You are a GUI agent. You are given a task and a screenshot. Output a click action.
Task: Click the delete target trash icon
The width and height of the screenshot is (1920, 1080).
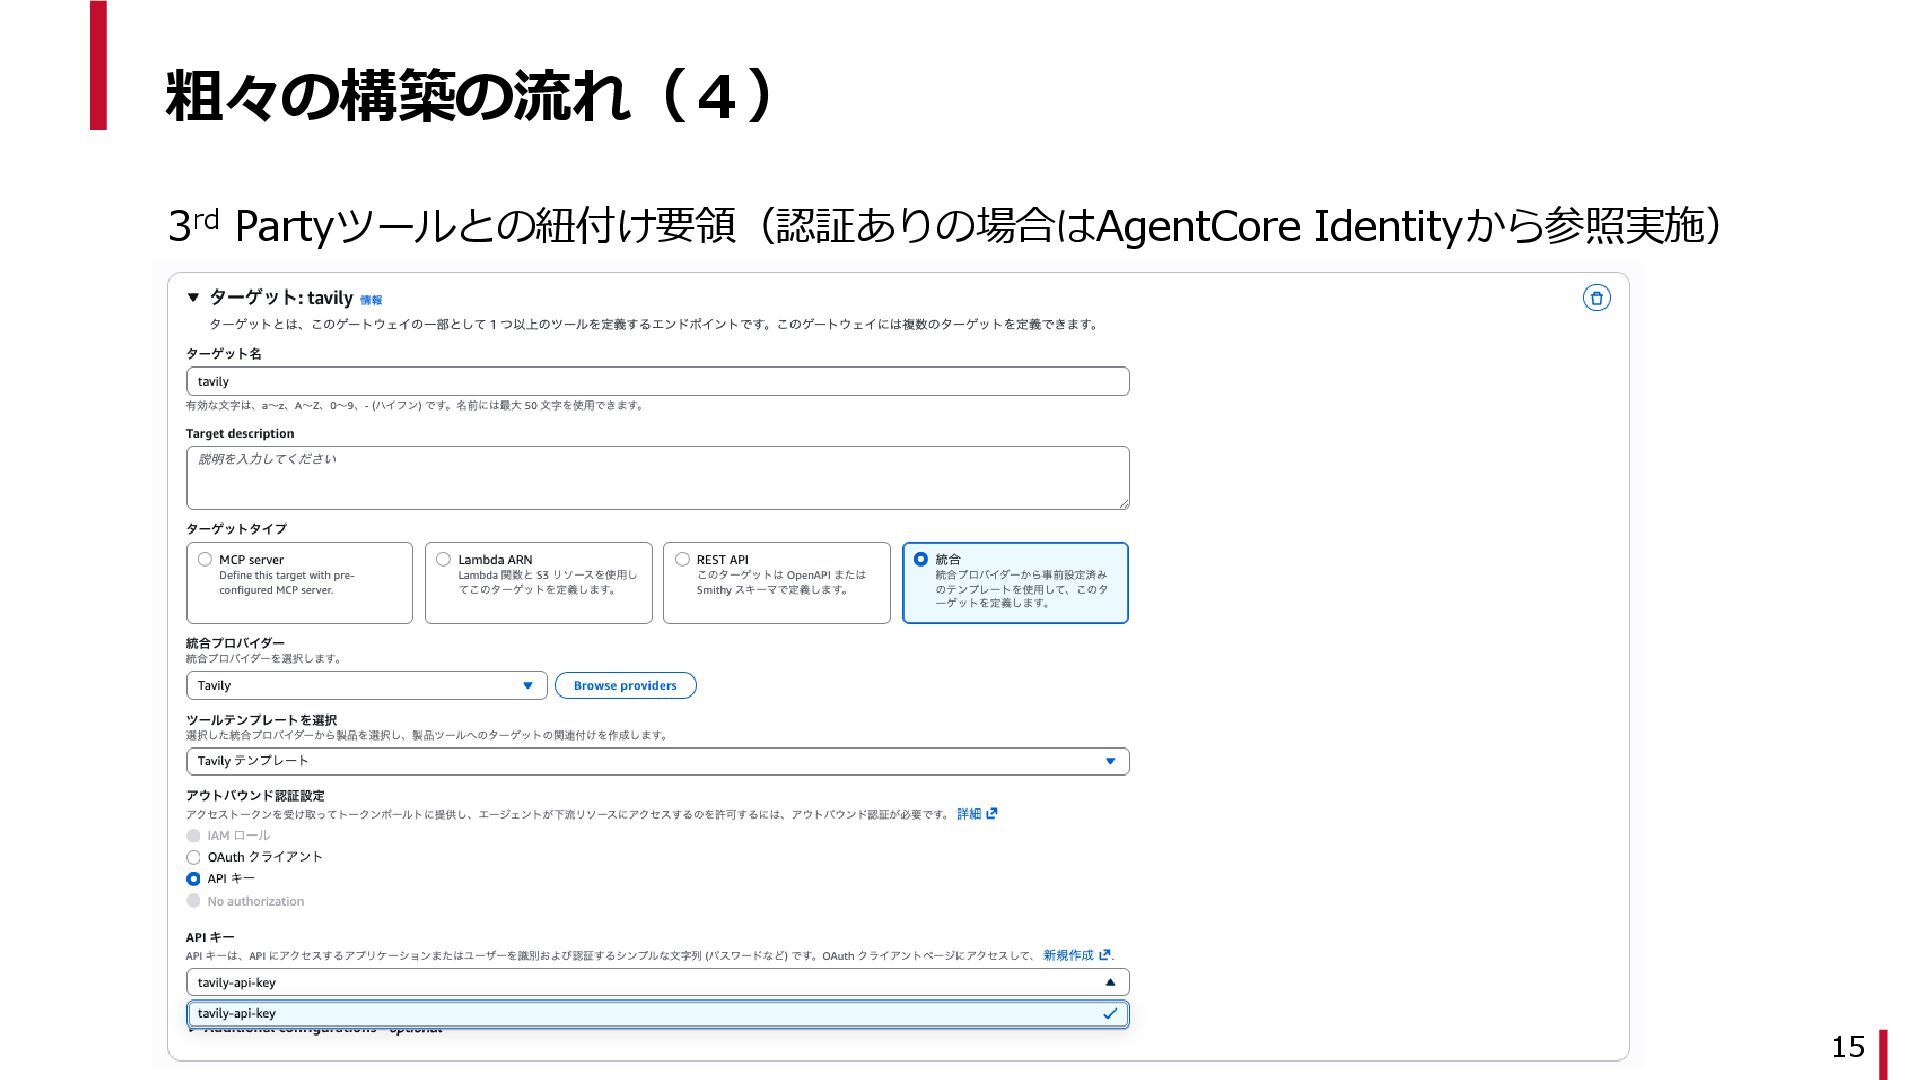[x=1596, y=298]
